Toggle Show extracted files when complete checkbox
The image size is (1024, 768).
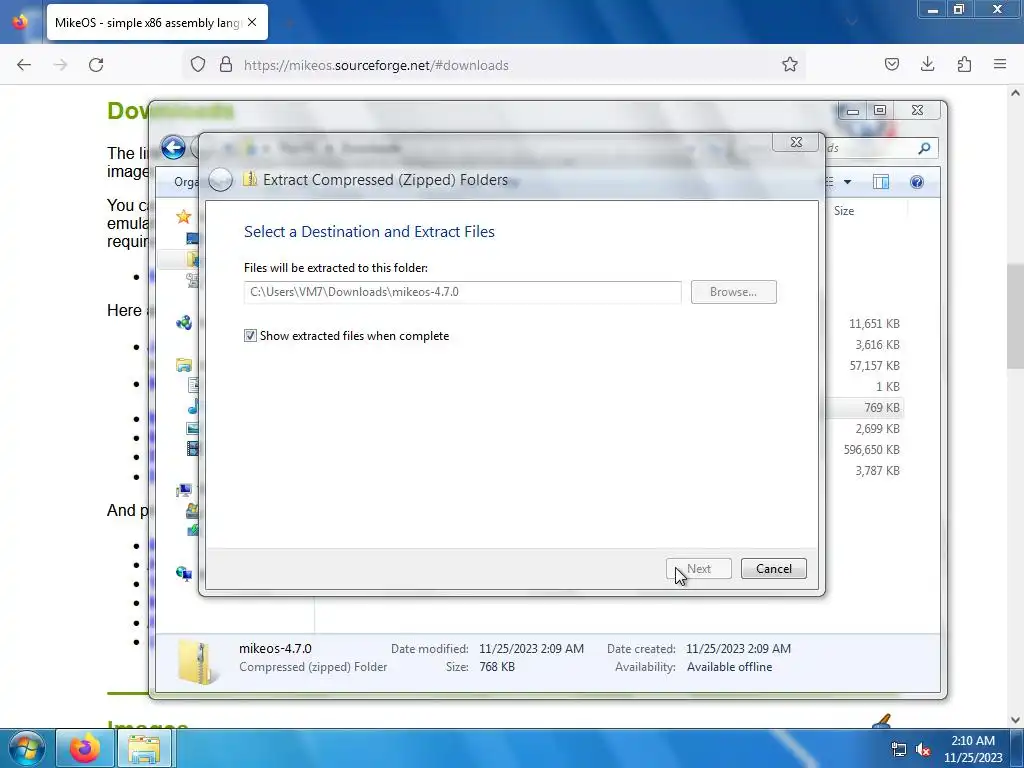point(250,336)
